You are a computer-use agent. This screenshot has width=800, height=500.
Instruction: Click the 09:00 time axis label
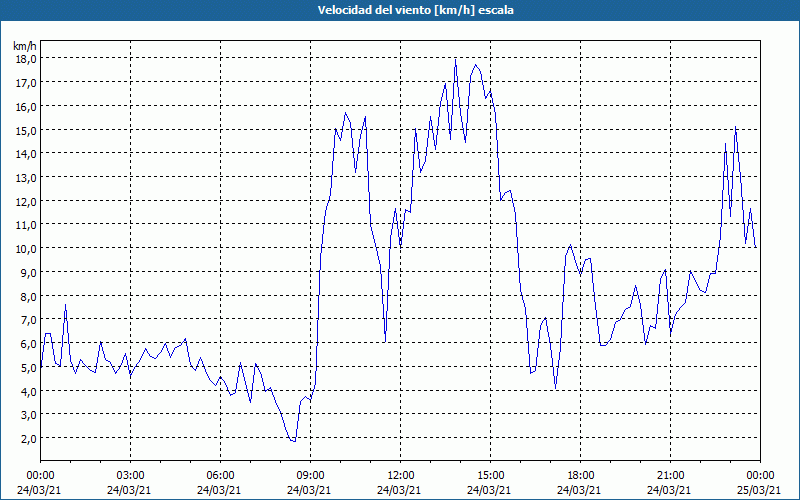pos(310,476)
